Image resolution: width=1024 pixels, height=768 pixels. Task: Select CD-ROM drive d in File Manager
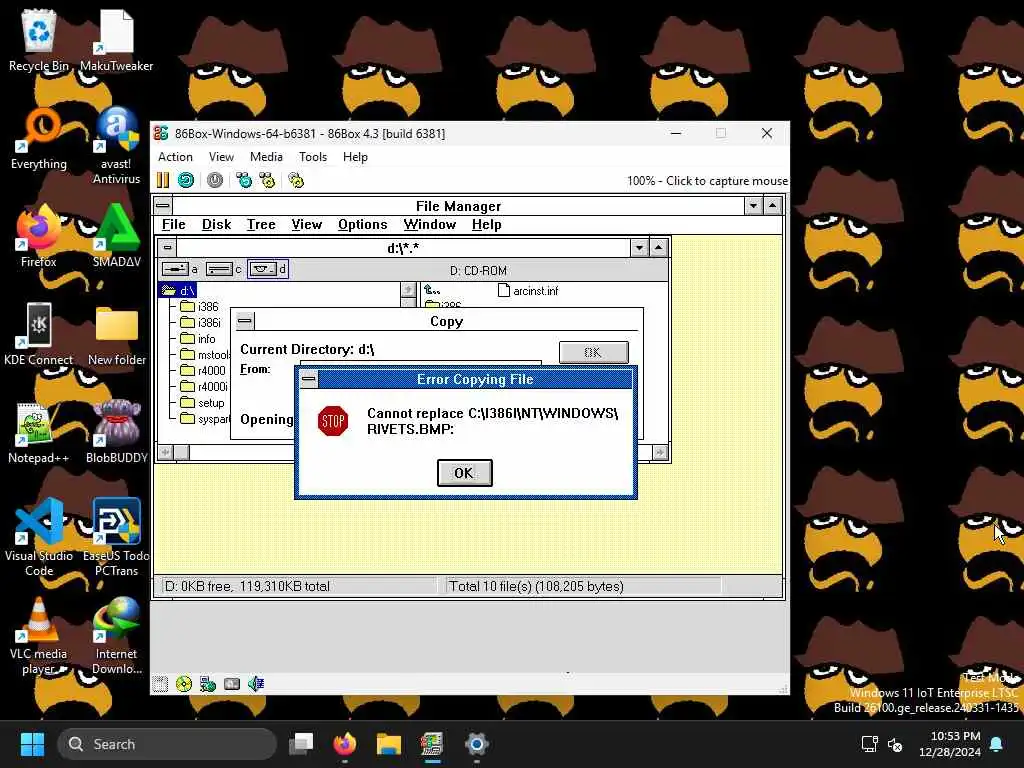(268, 269)
